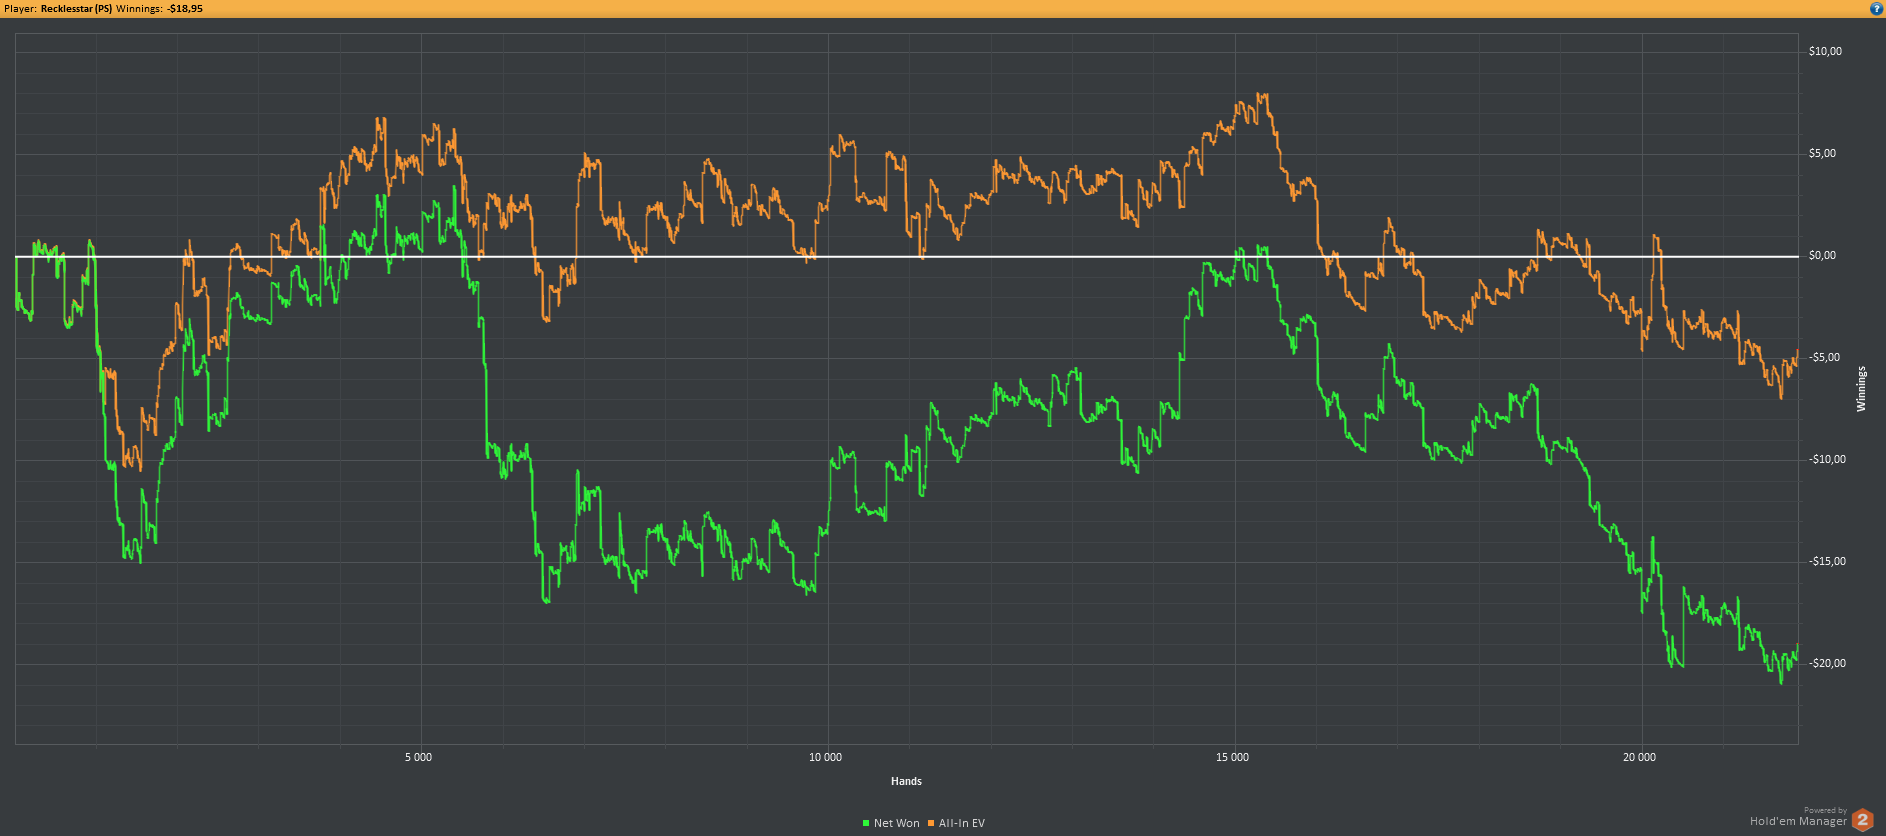
Task: Select the Powered by Hold'em Manager text
Action: coord(1798,817)
